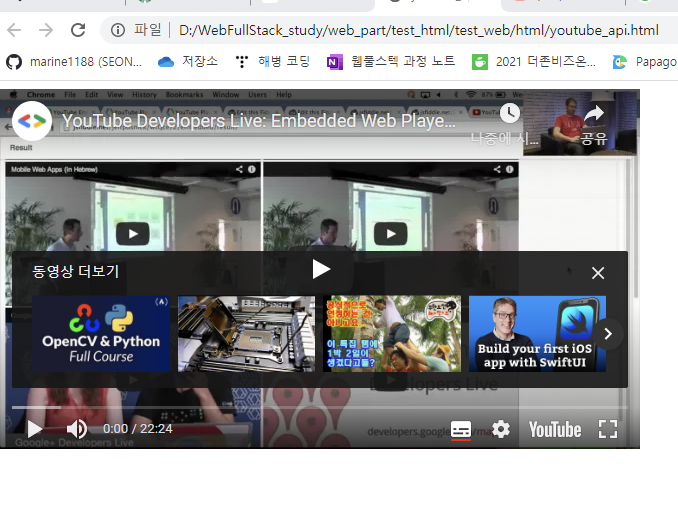Reload the page
This screenshot has height=522, width=678.
point(78,30)
